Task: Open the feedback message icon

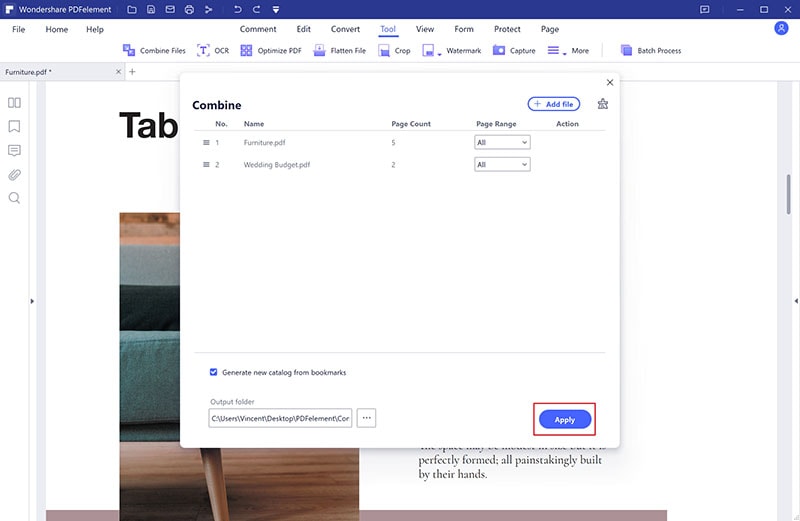Action: [705, 9]
